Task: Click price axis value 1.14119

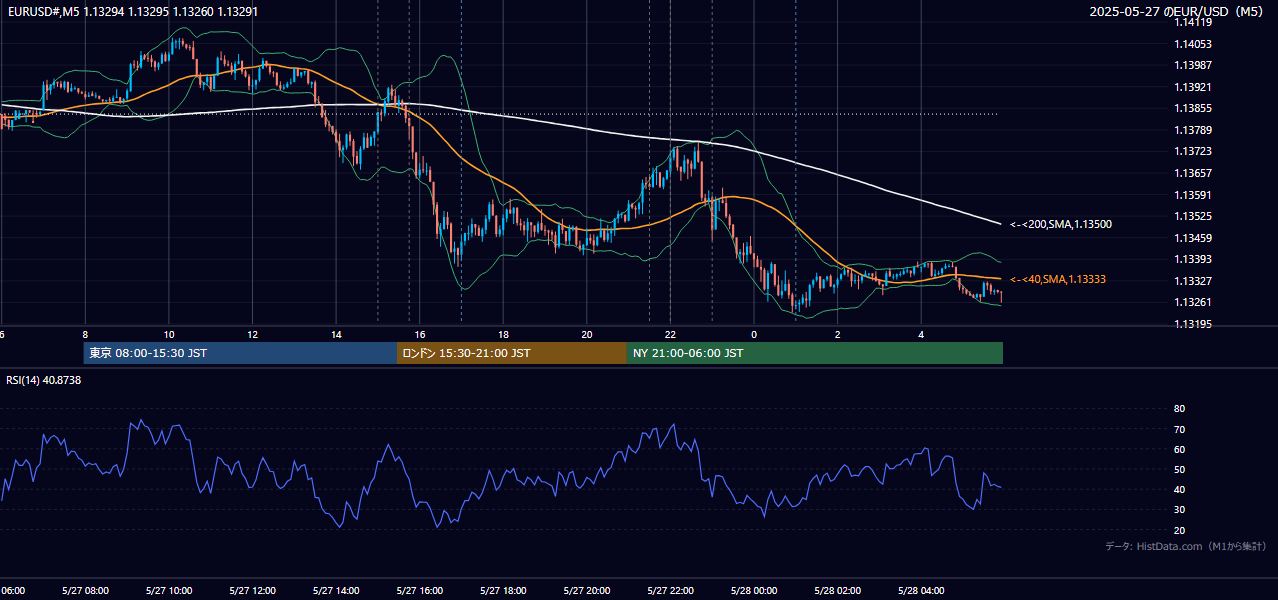Action: [x=1193, y=21]
